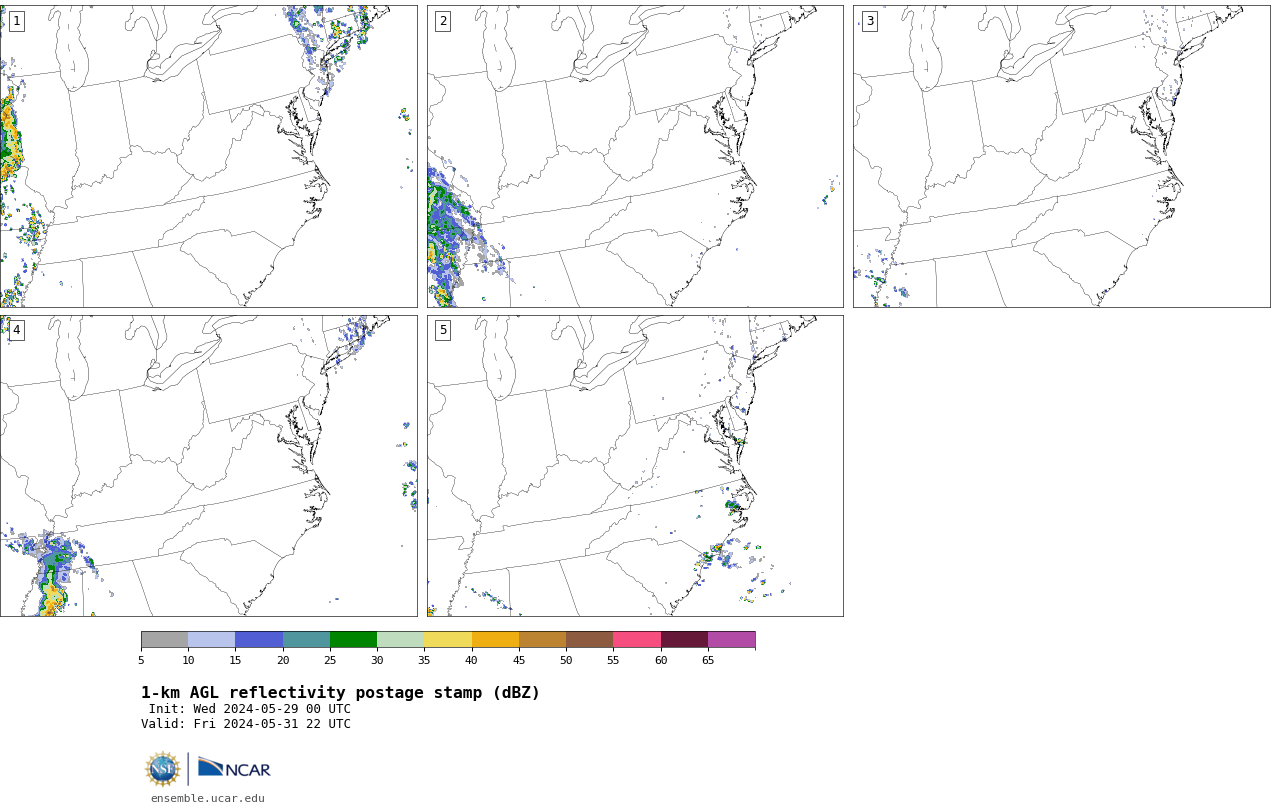Click the colorbar tick label 15

coord(235,660)
